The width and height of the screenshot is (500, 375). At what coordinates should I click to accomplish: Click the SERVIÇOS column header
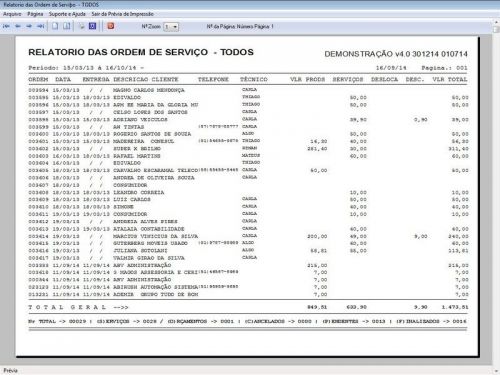348,79
